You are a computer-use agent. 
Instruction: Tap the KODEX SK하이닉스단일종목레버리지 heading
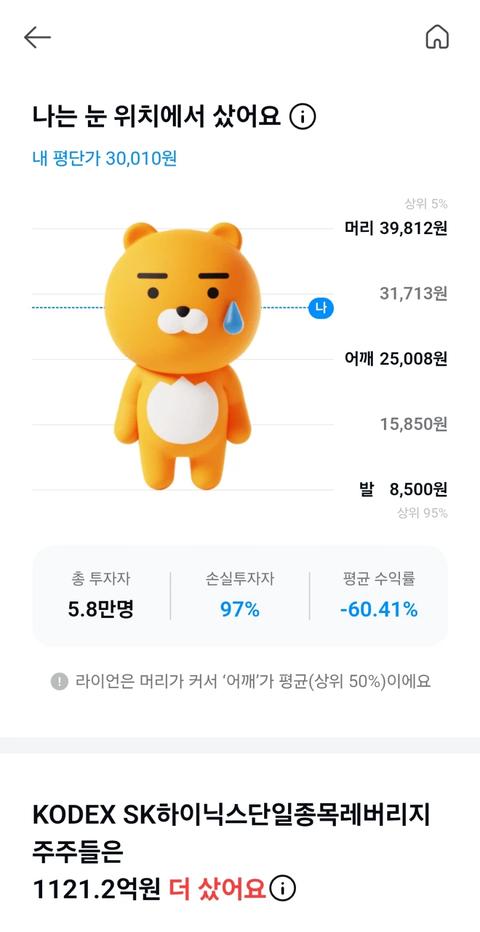tap(231, 816)
